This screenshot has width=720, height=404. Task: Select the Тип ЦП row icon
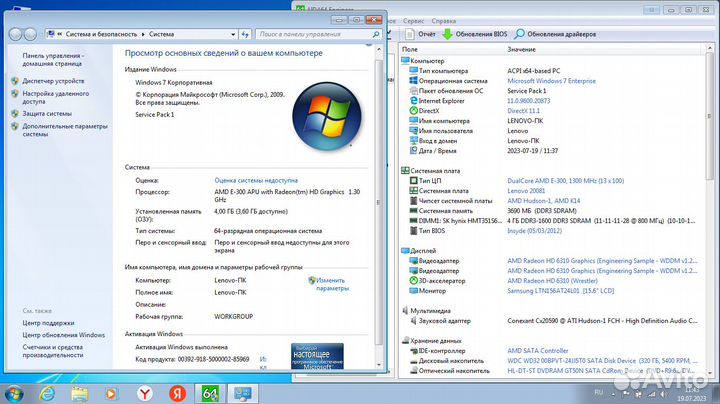click(413, 181)
